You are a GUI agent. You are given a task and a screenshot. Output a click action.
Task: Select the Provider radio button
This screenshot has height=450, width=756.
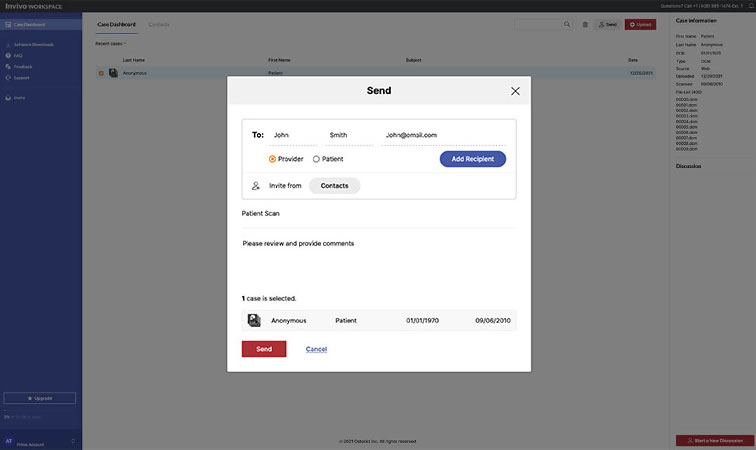(272, 159)
